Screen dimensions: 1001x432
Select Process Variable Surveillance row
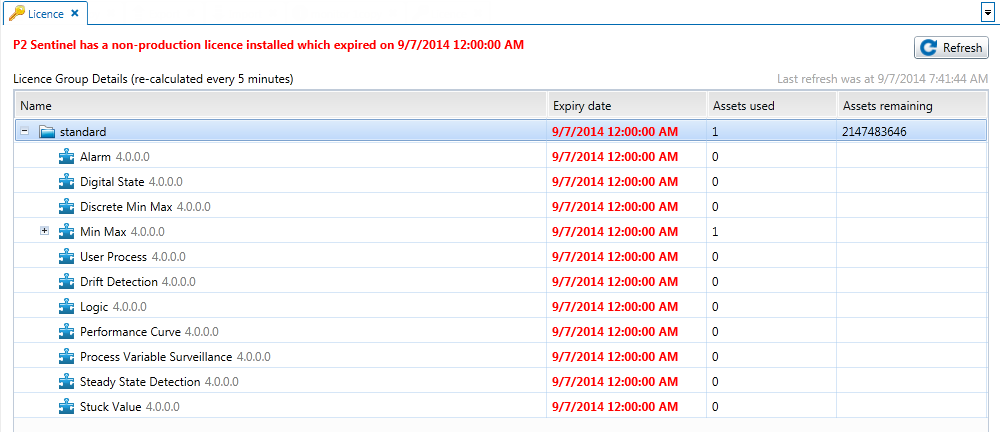coord(500,356)
